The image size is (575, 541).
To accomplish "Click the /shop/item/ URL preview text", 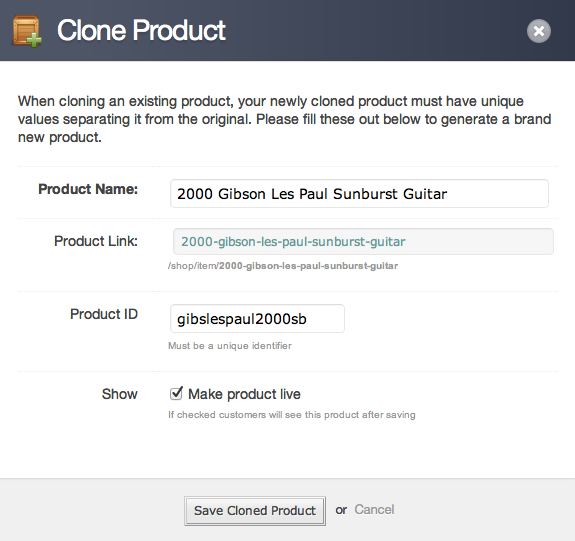I will [x=283, y=266].
